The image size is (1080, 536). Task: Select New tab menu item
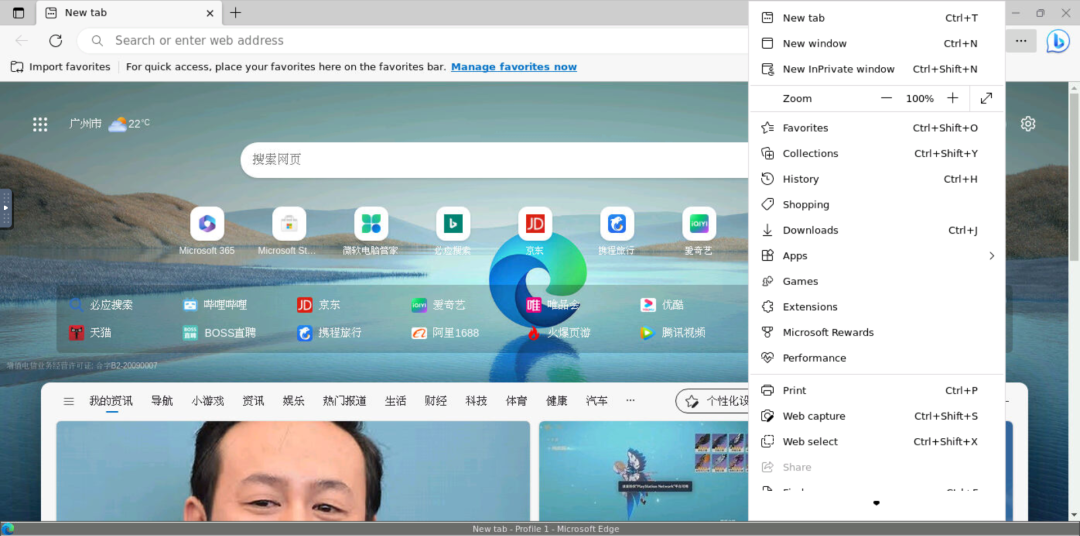click(x=876, y=18)
